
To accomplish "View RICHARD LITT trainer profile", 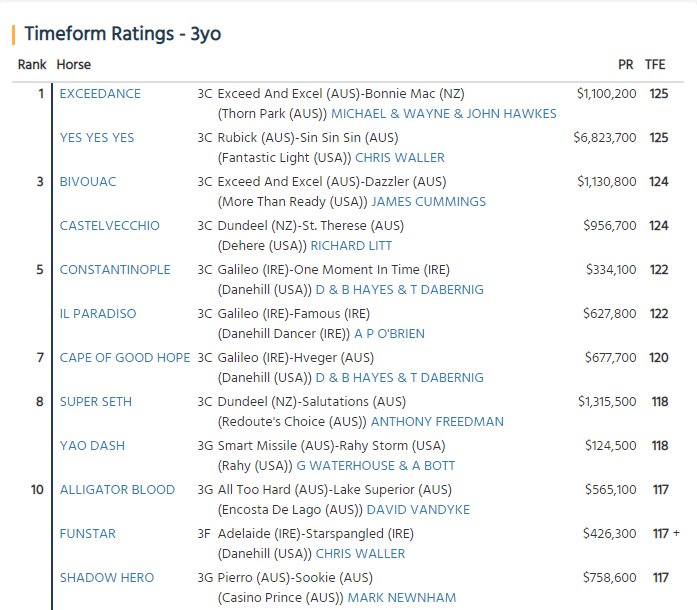I will click(x=351, y=246).
